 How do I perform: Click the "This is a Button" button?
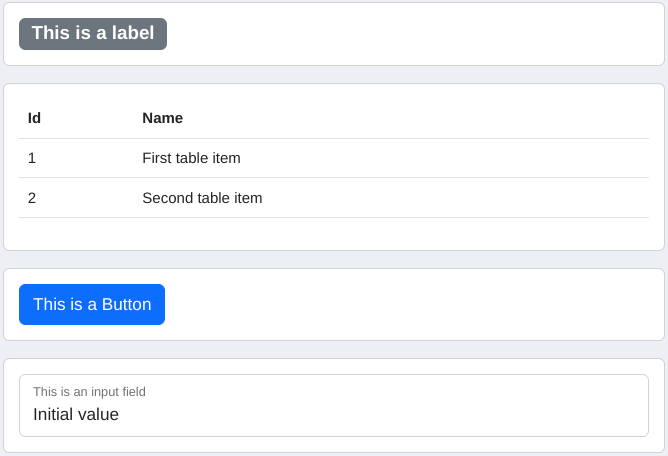pos(92,305)
